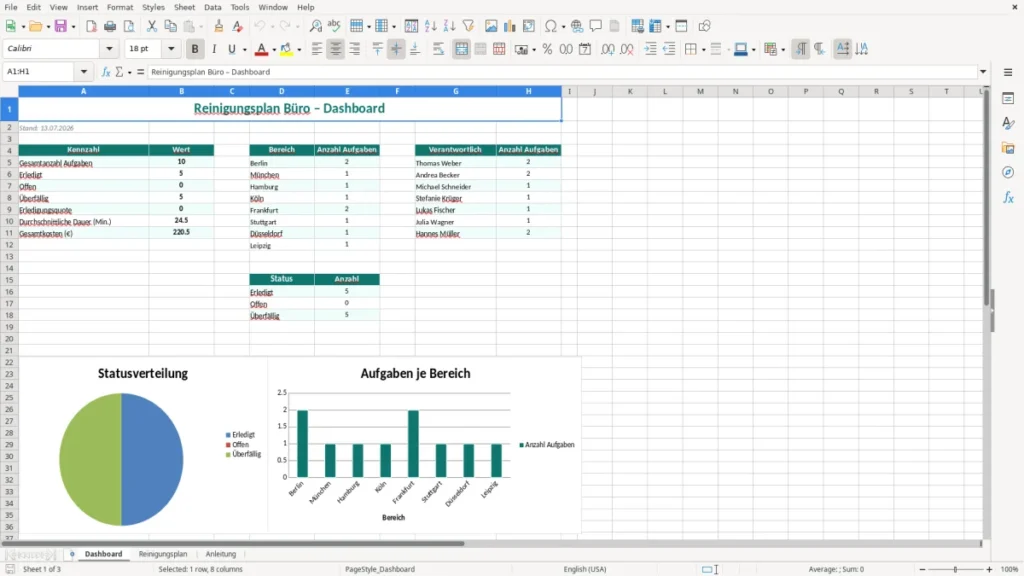This screenshot has width=1024, height=576.
Task: Click the zoom in plus button
Action: 989,569
